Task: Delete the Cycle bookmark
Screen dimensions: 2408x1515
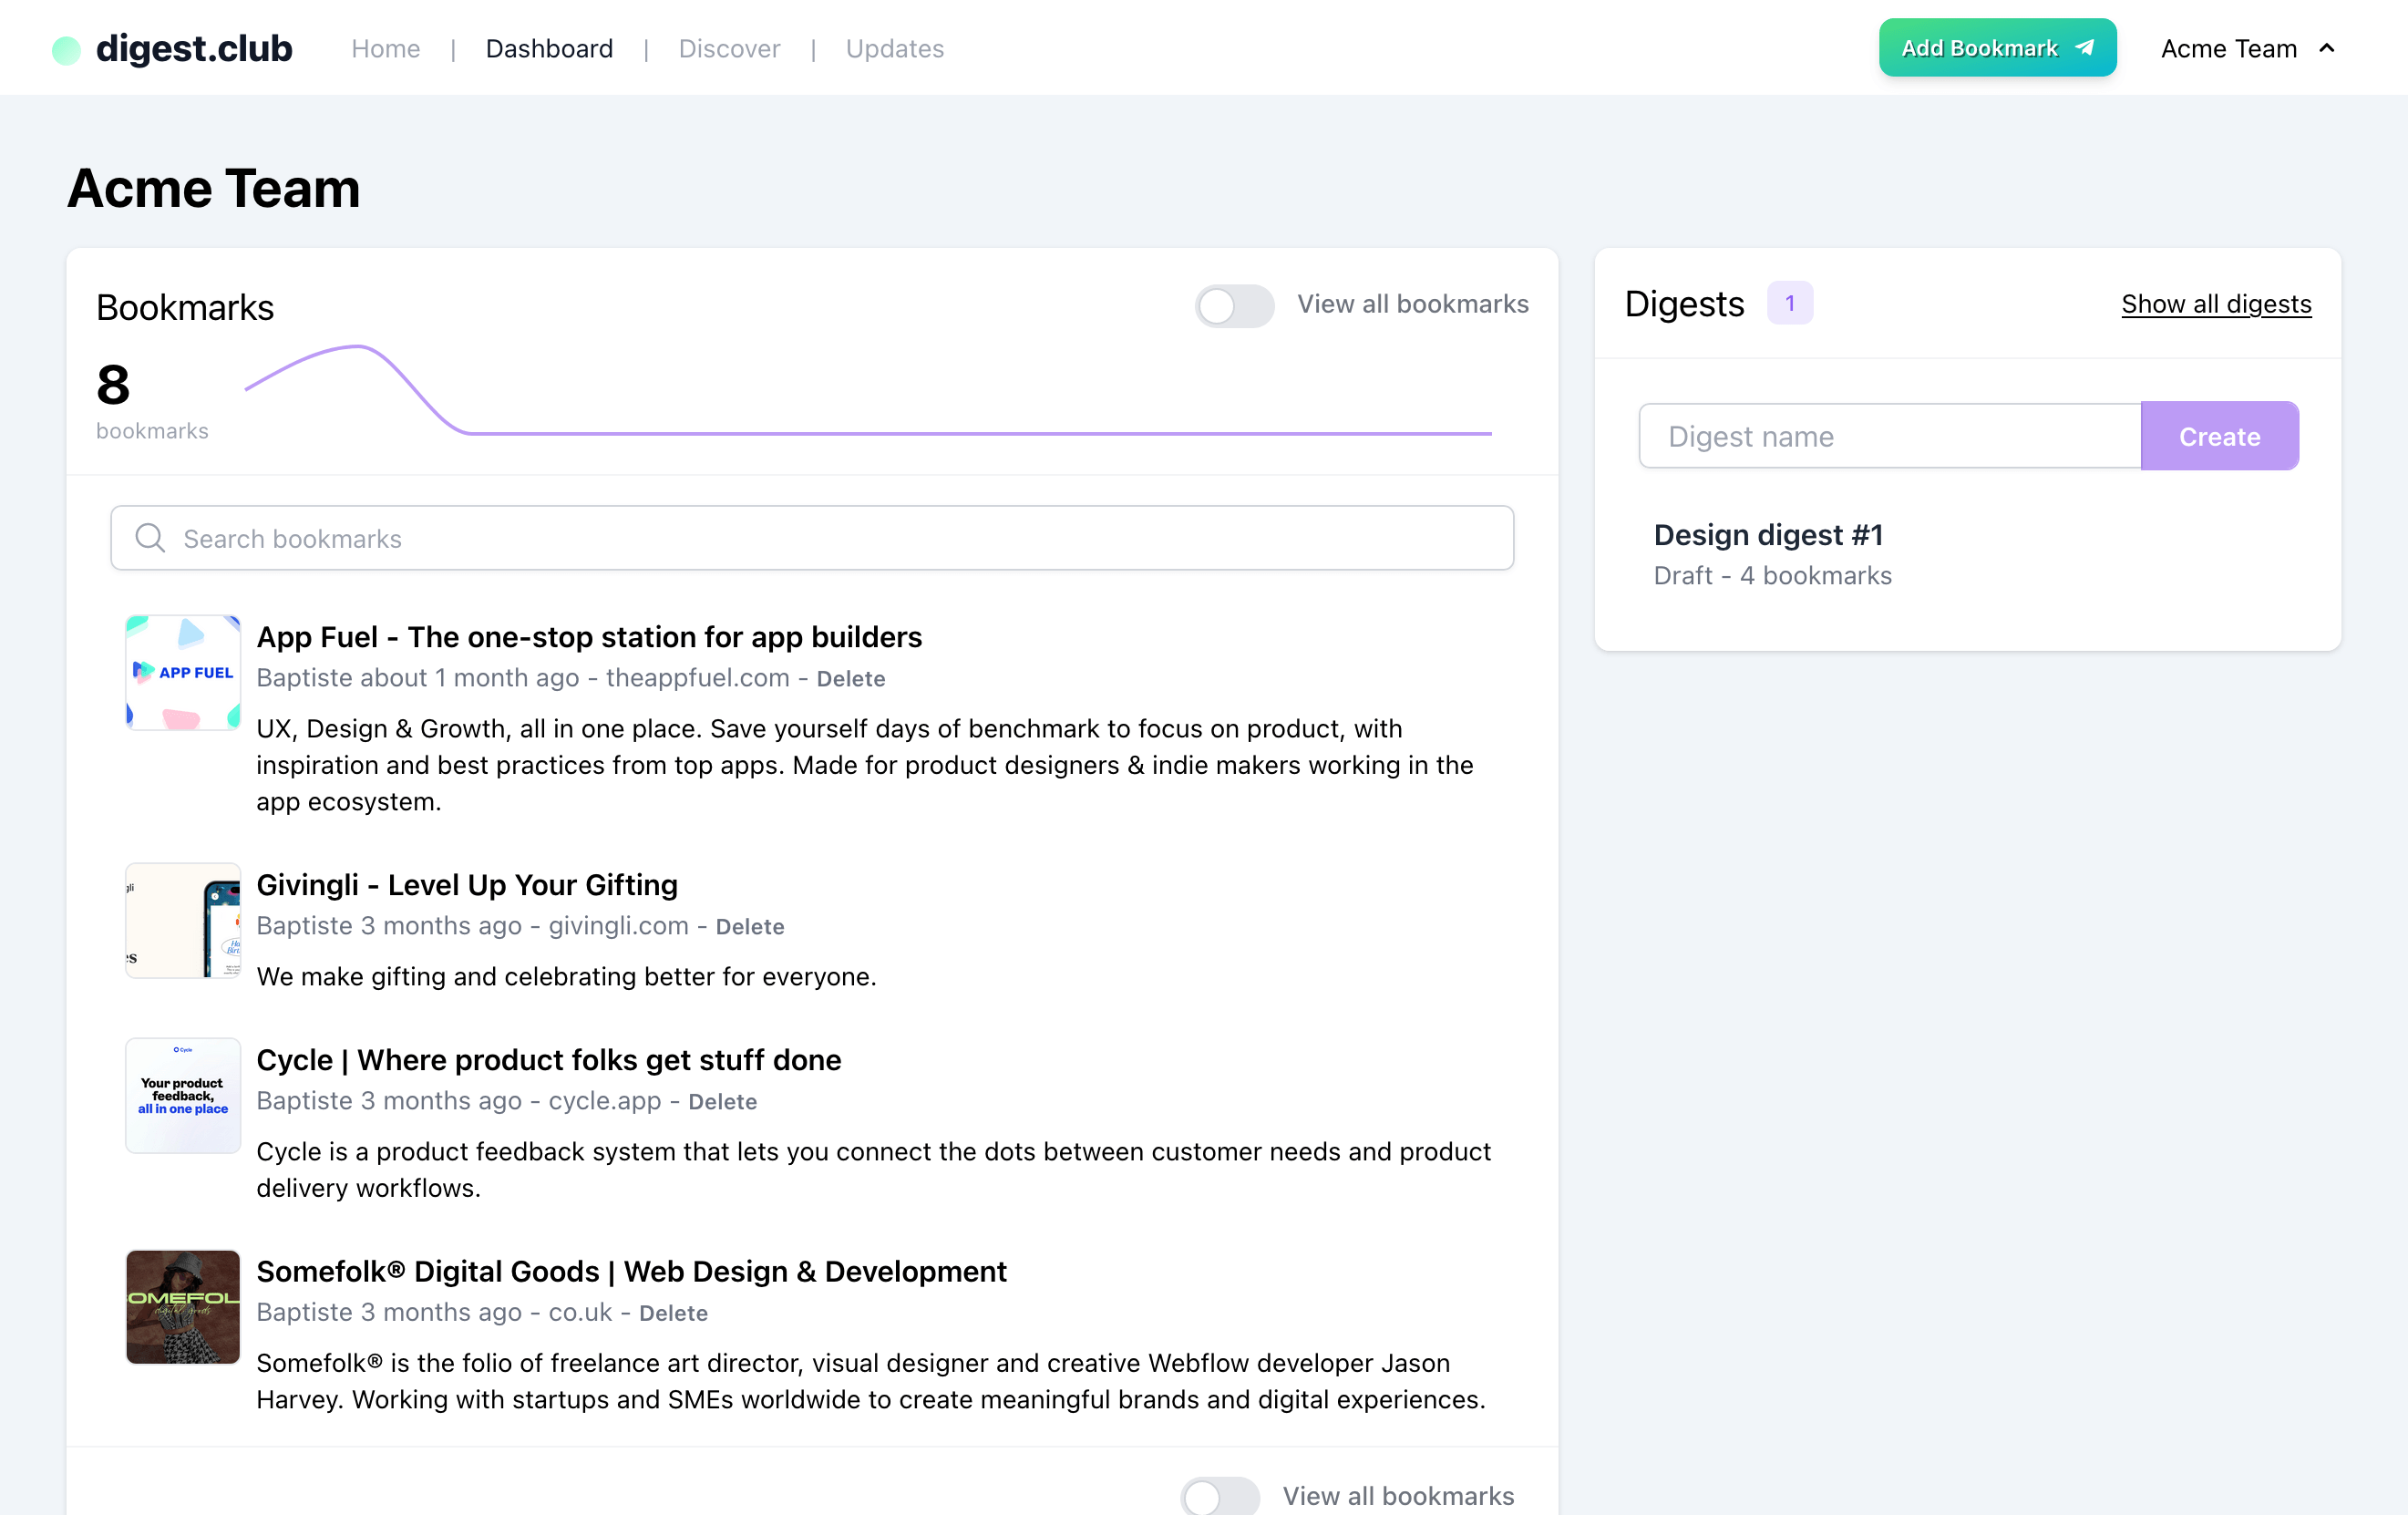Action: [722, 1101]
